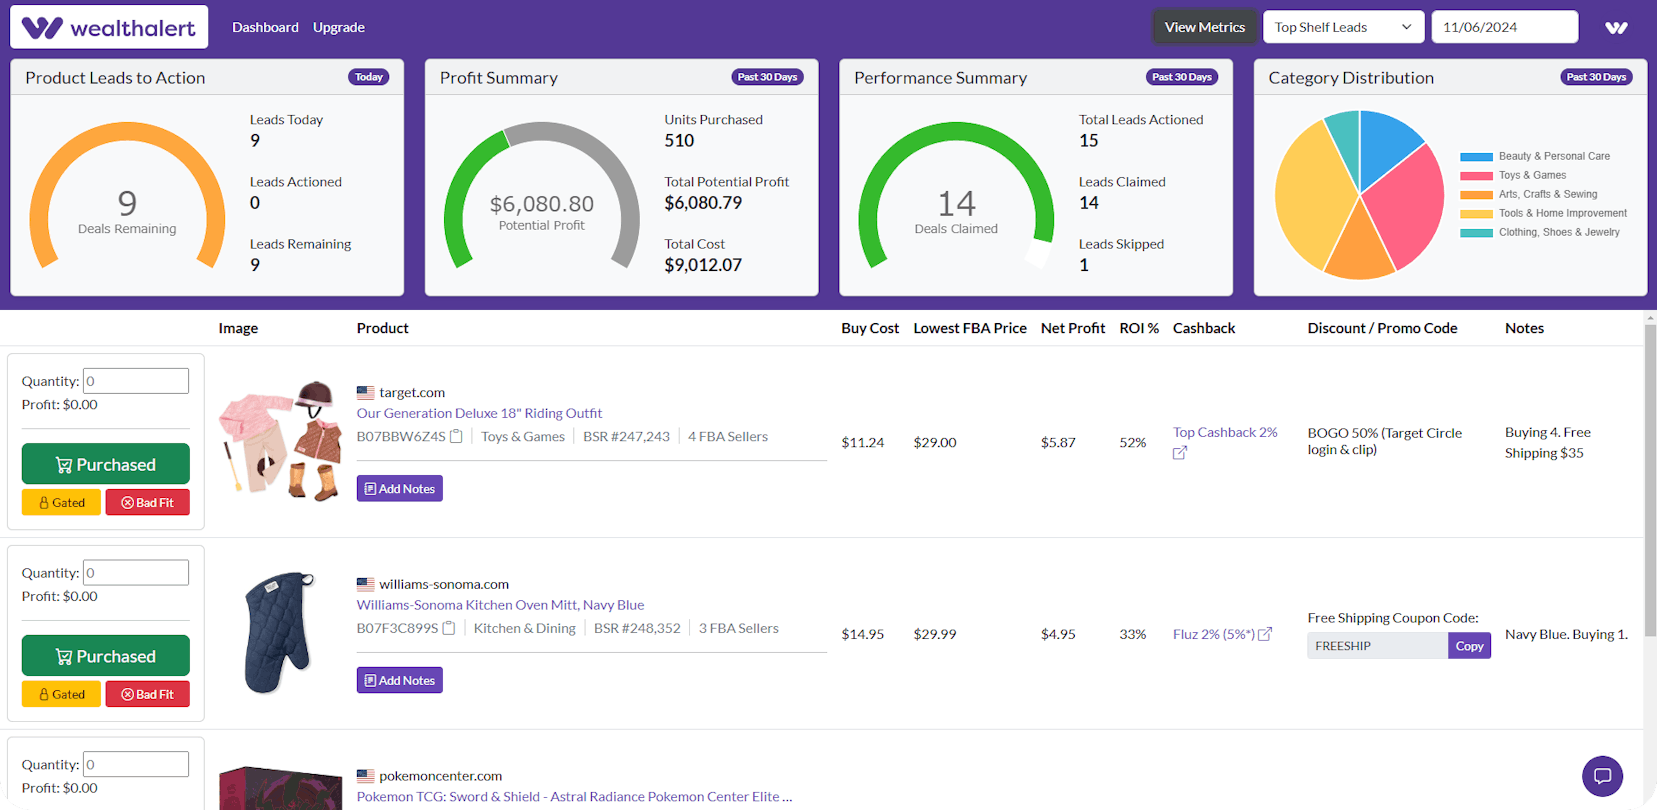1657x810 pixels.
Task: Add Notes to the Riding Outfit product
Action: click(x=400, y=488)
